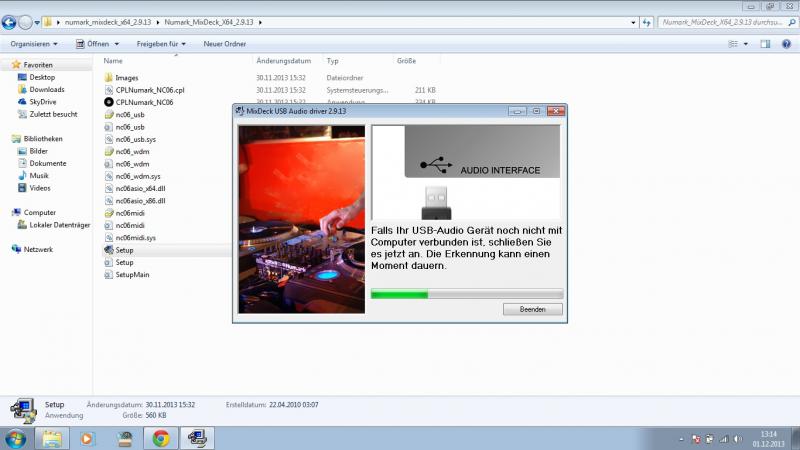This screenshot has width=800, height=450.
Task: Sort files by the Name column
Action: 113,61
